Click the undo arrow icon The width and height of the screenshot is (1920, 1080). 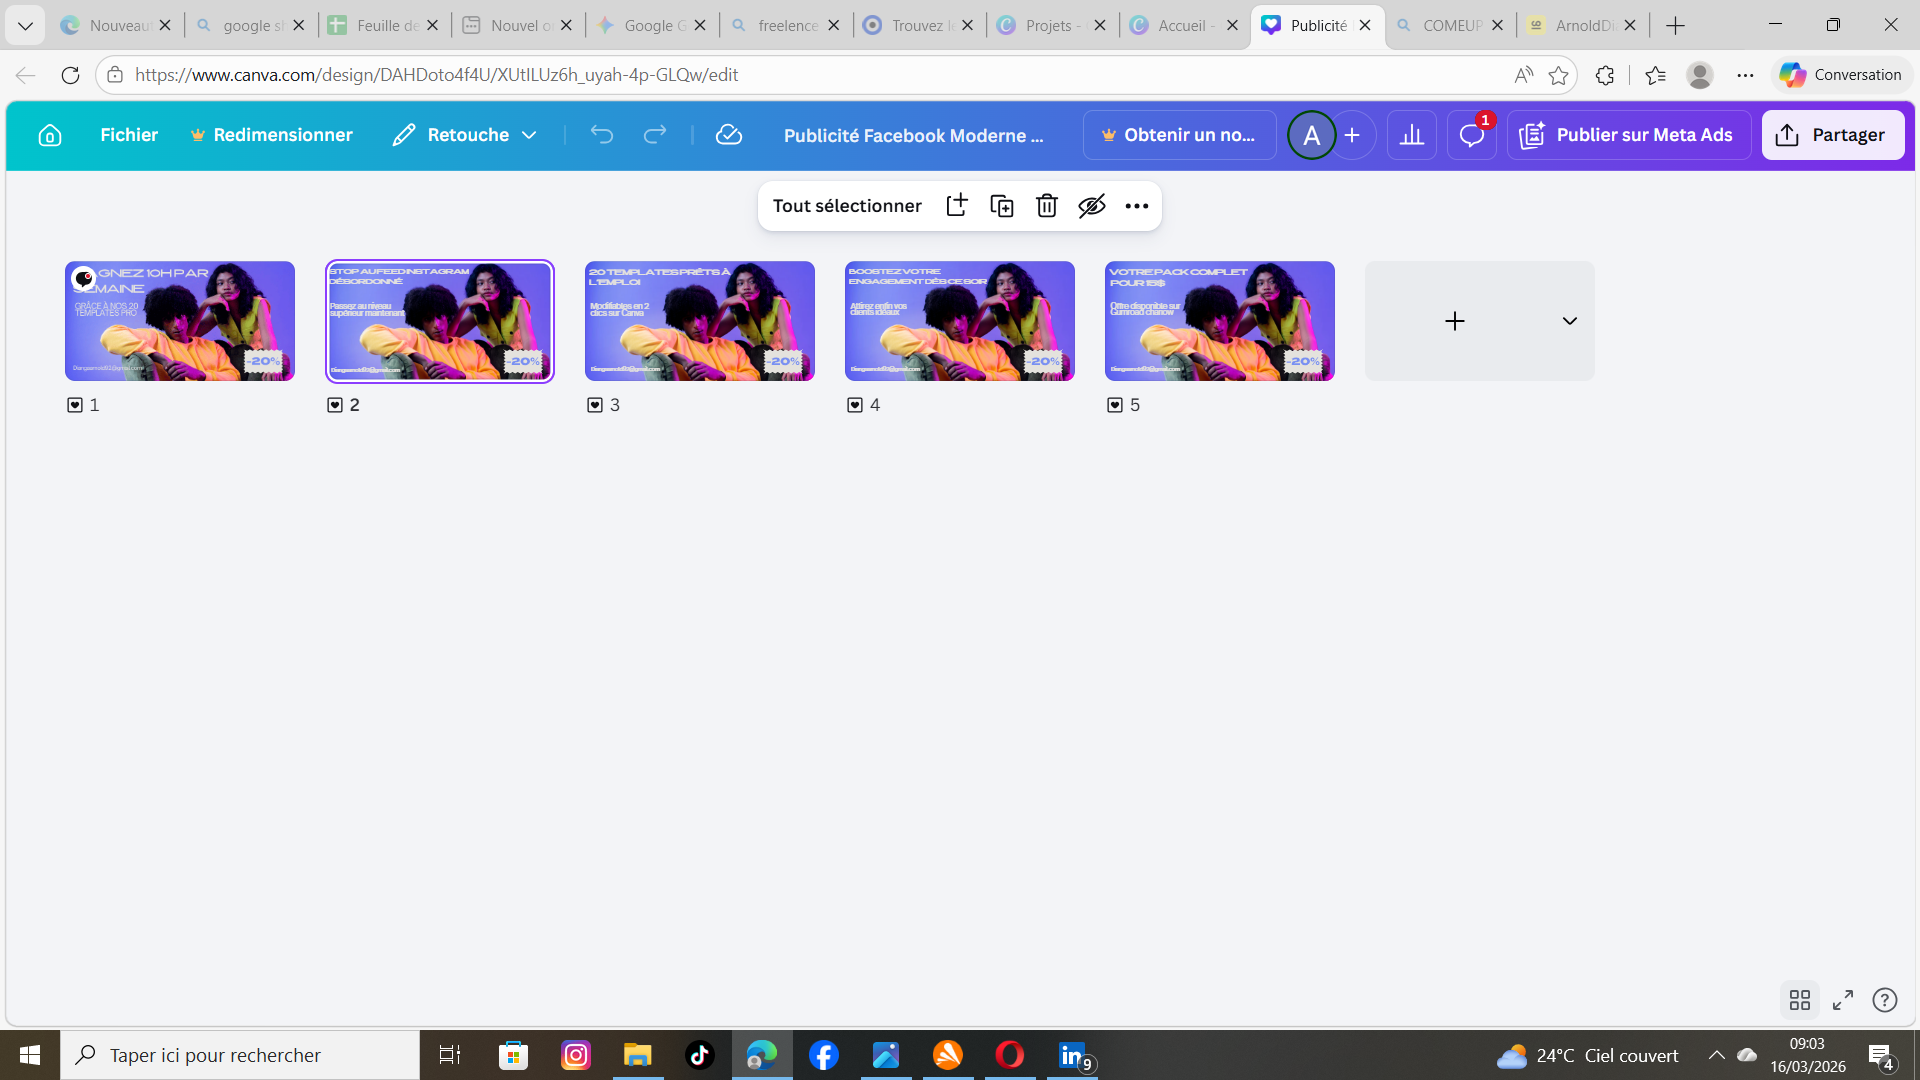point(601,135)
